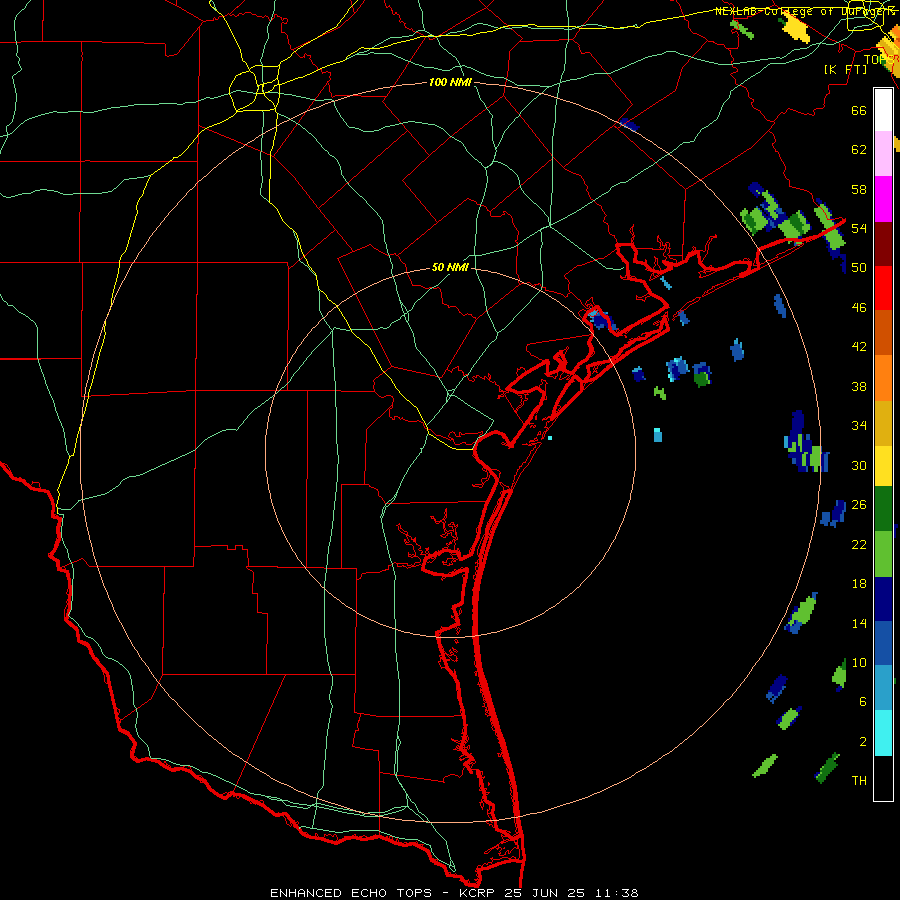Click the yellow 30 kft legend swatch
This screenshot has height=900, width=900.
click(x=883, y=466)
